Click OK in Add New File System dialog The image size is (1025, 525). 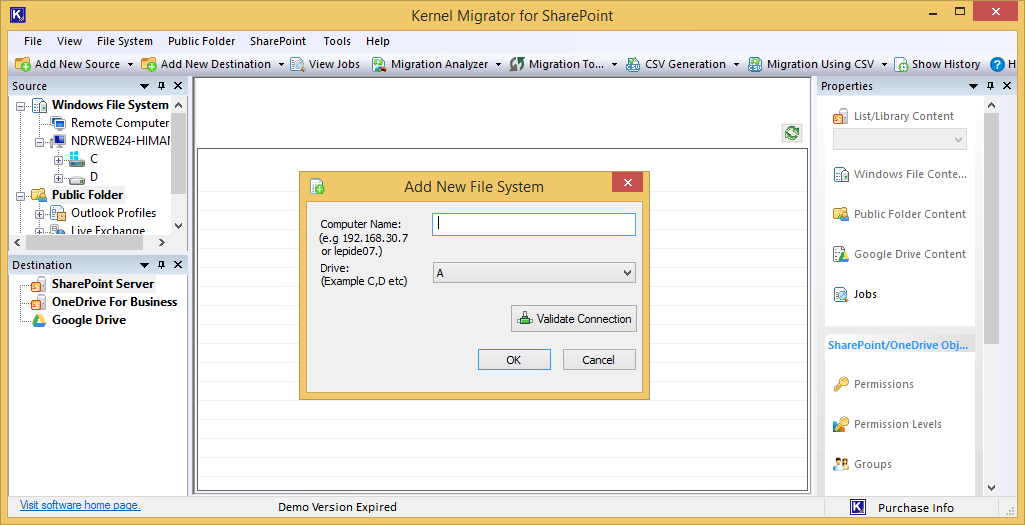pos(514,360)
